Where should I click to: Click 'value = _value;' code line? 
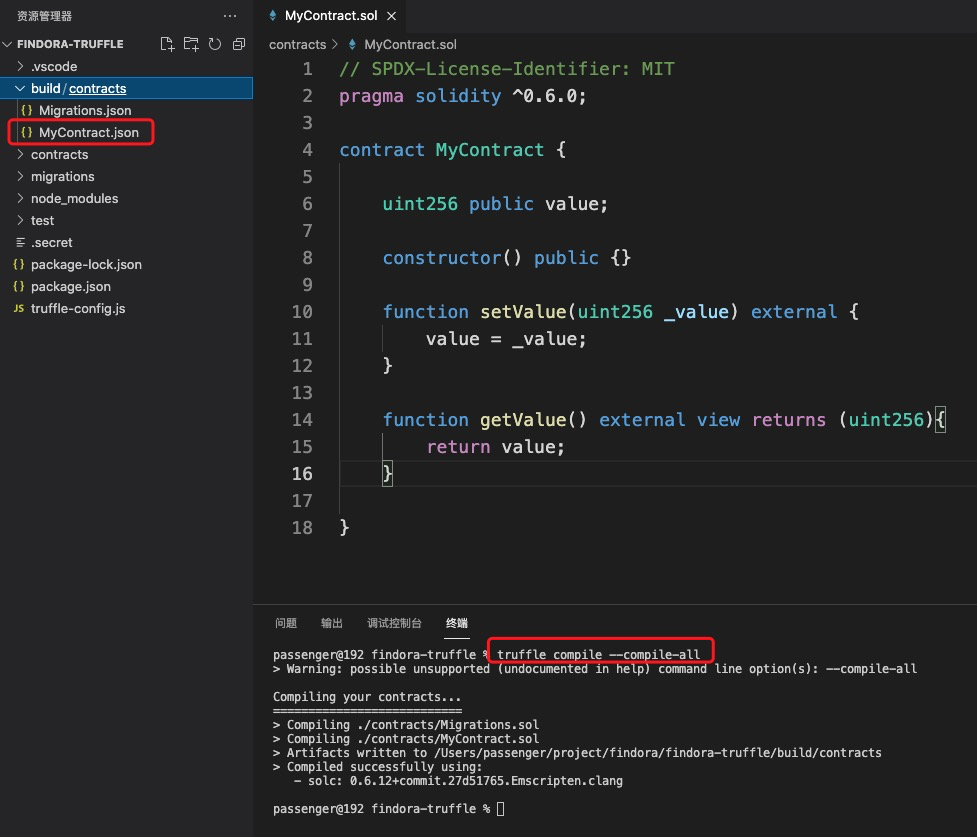[x=506, y=339]
